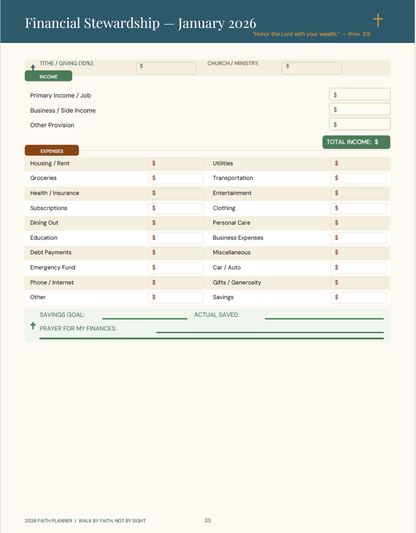Click the "Clothing" label
This screenshot has width=416, height=533.
(224, 208)
